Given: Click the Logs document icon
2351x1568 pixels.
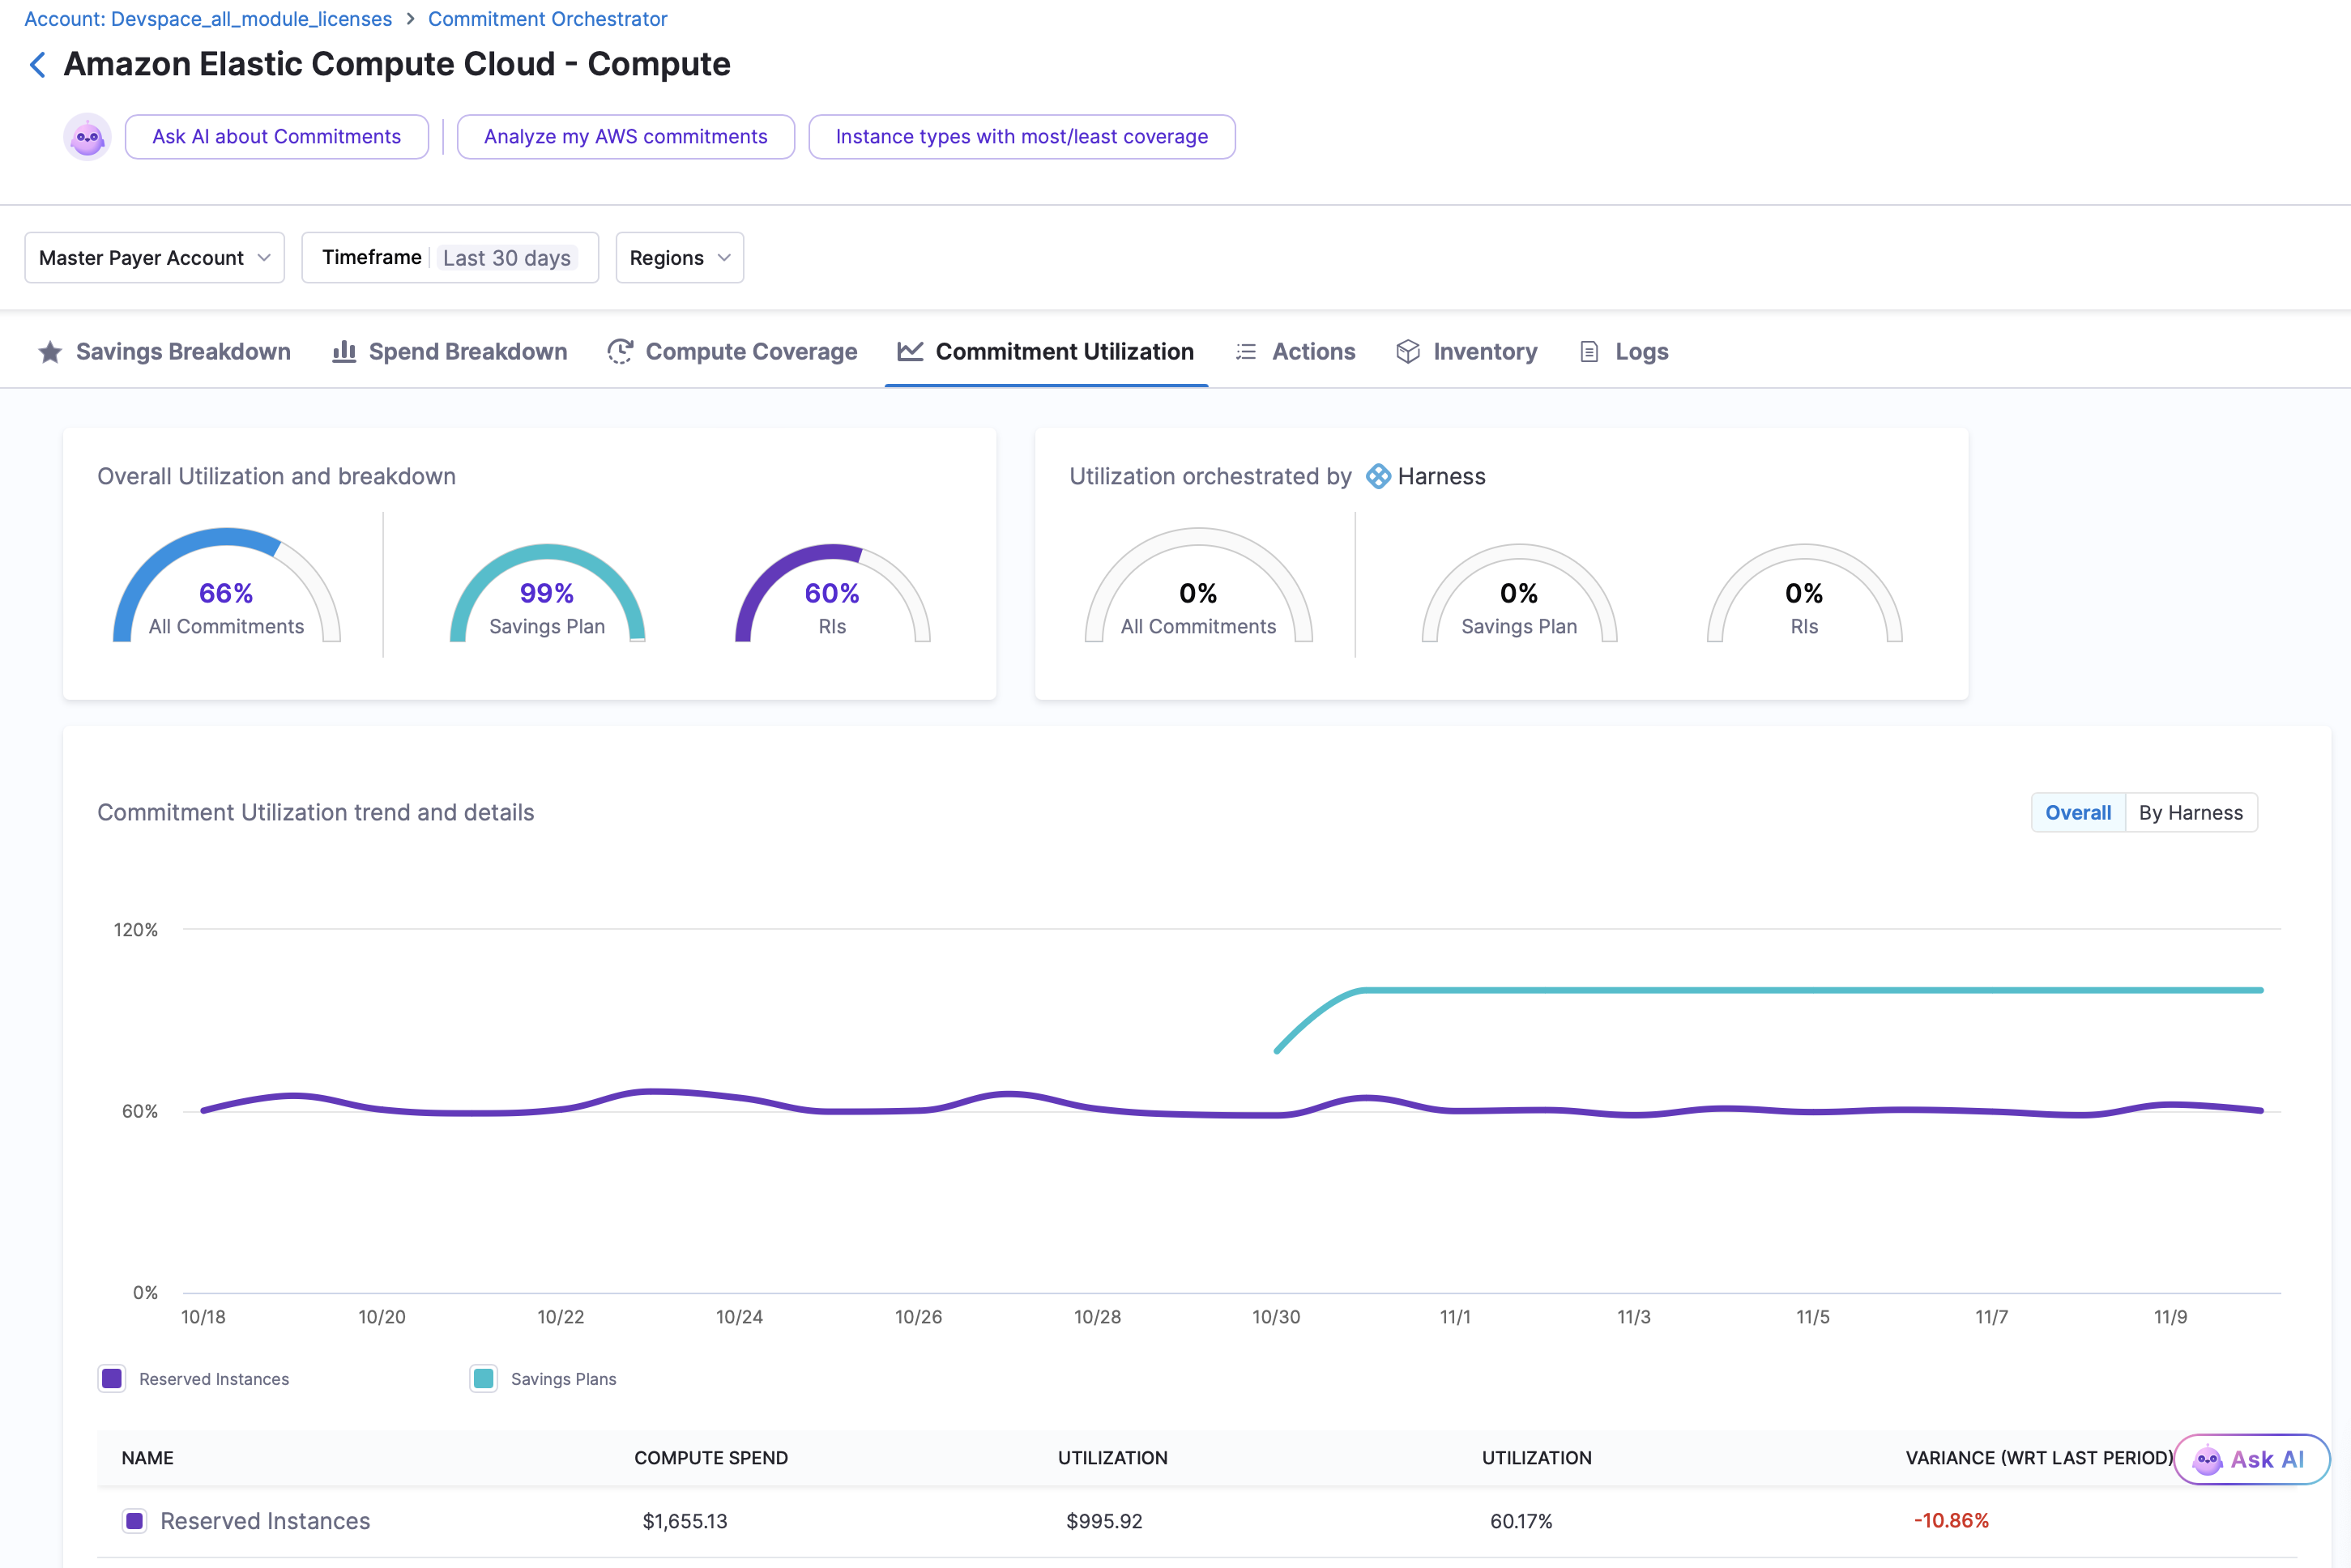Looking at the screenshot, I should [1589, 352].
